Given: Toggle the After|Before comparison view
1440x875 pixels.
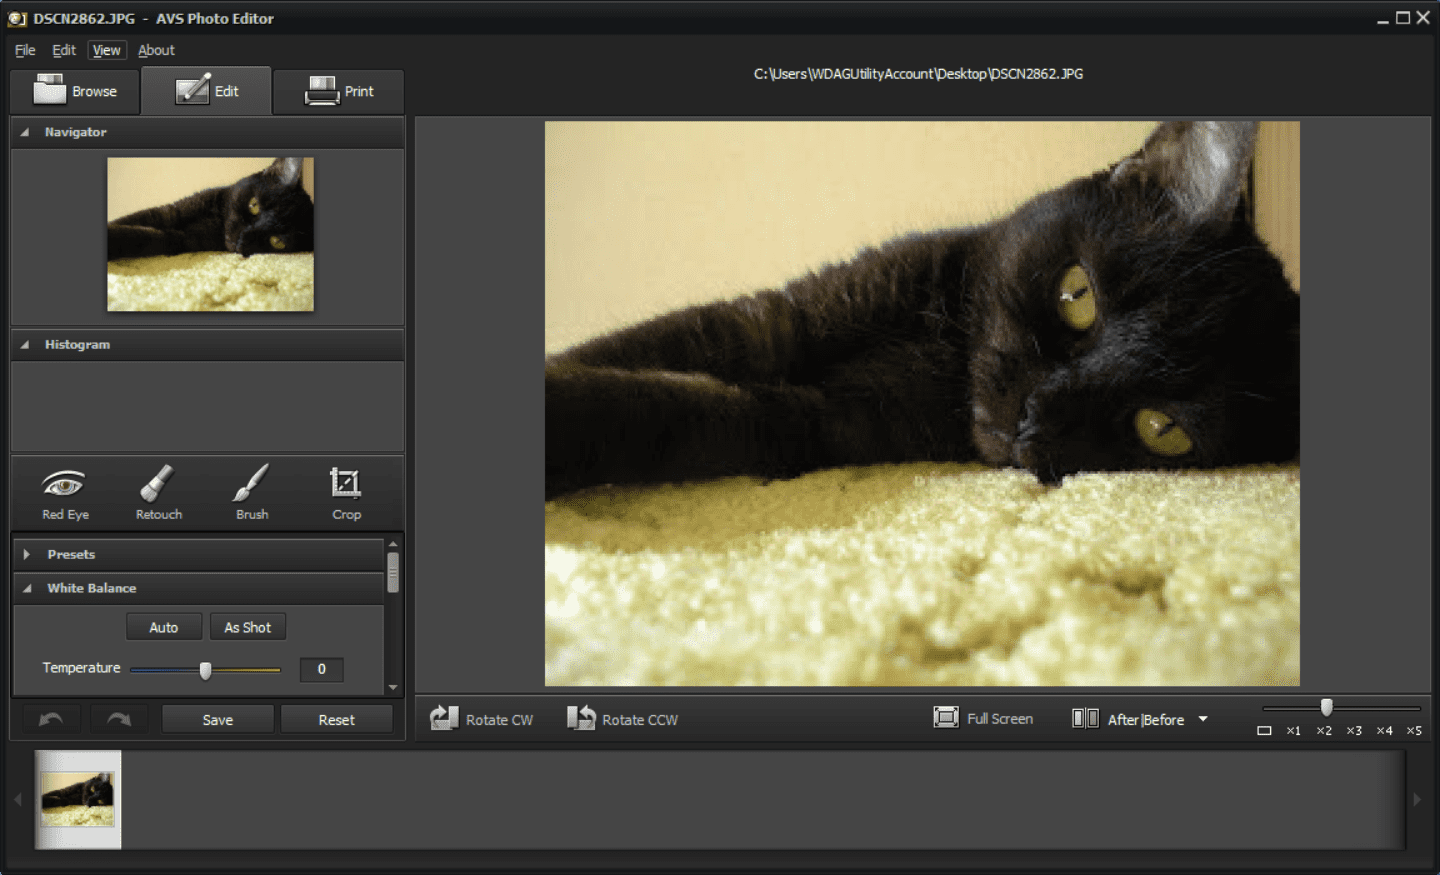Looking at the screenshot, I should (x=1130, y=719).
